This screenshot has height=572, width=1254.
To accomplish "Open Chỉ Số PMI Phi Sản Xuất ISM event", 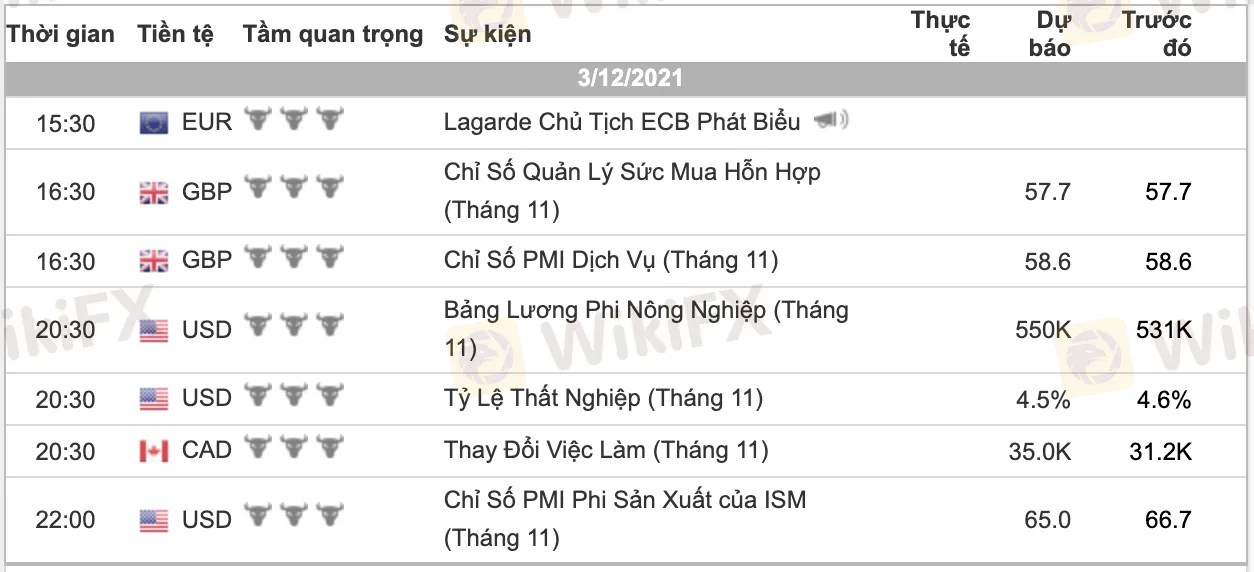I will [625, 500].
